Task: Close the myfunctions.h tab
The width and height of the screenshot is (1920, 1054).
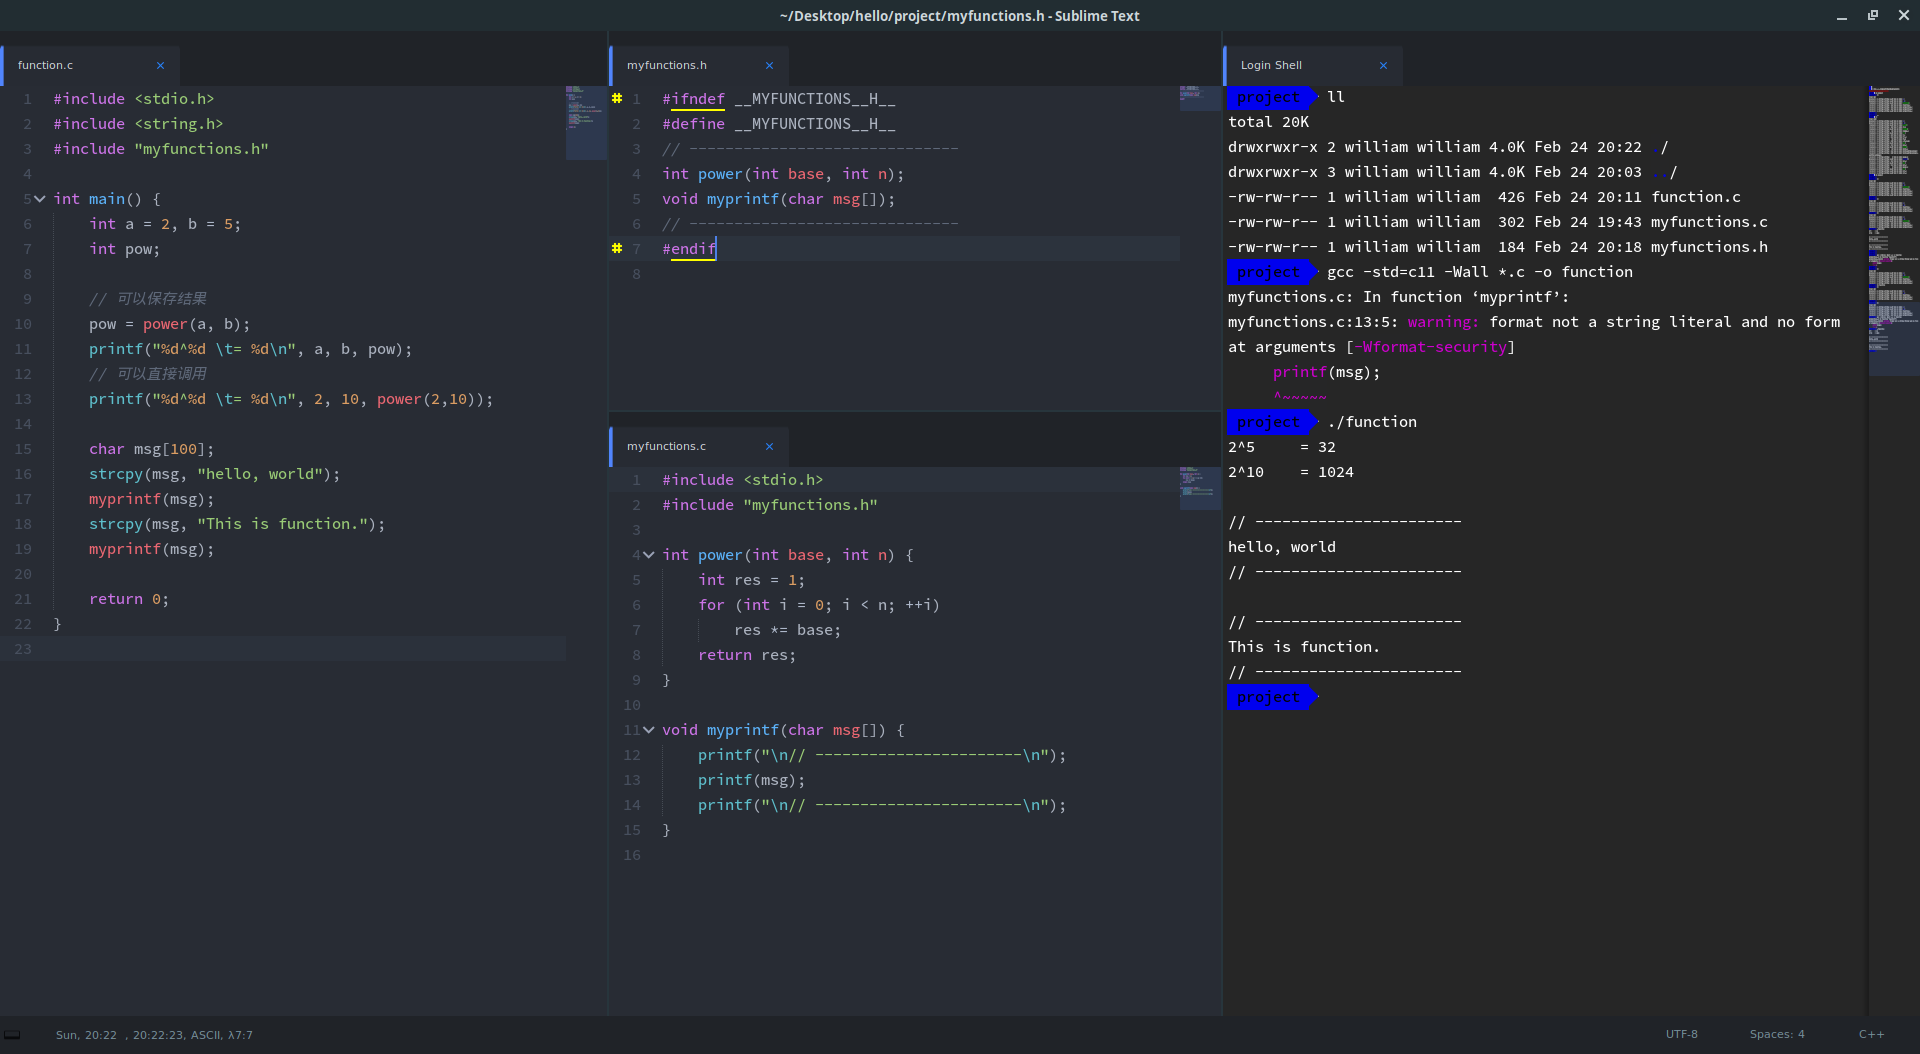Action: [769, 66]
